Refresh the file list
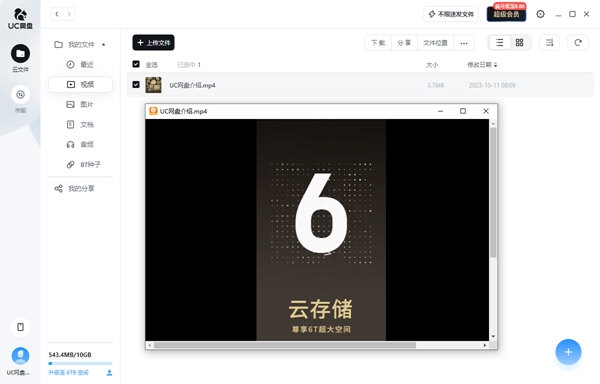This screenshot has width=600, height=384. [578, 42]
